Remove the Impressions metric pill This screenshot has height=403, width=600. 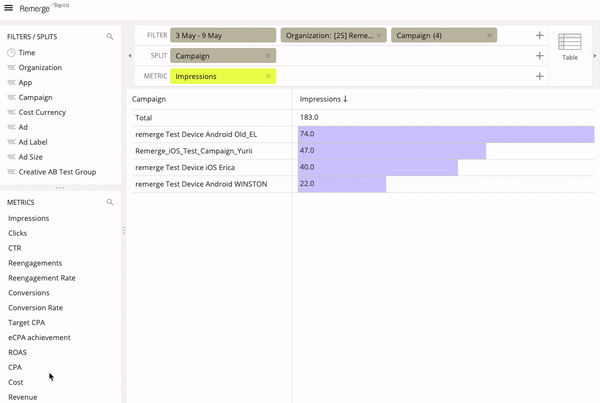click(268, 76)
